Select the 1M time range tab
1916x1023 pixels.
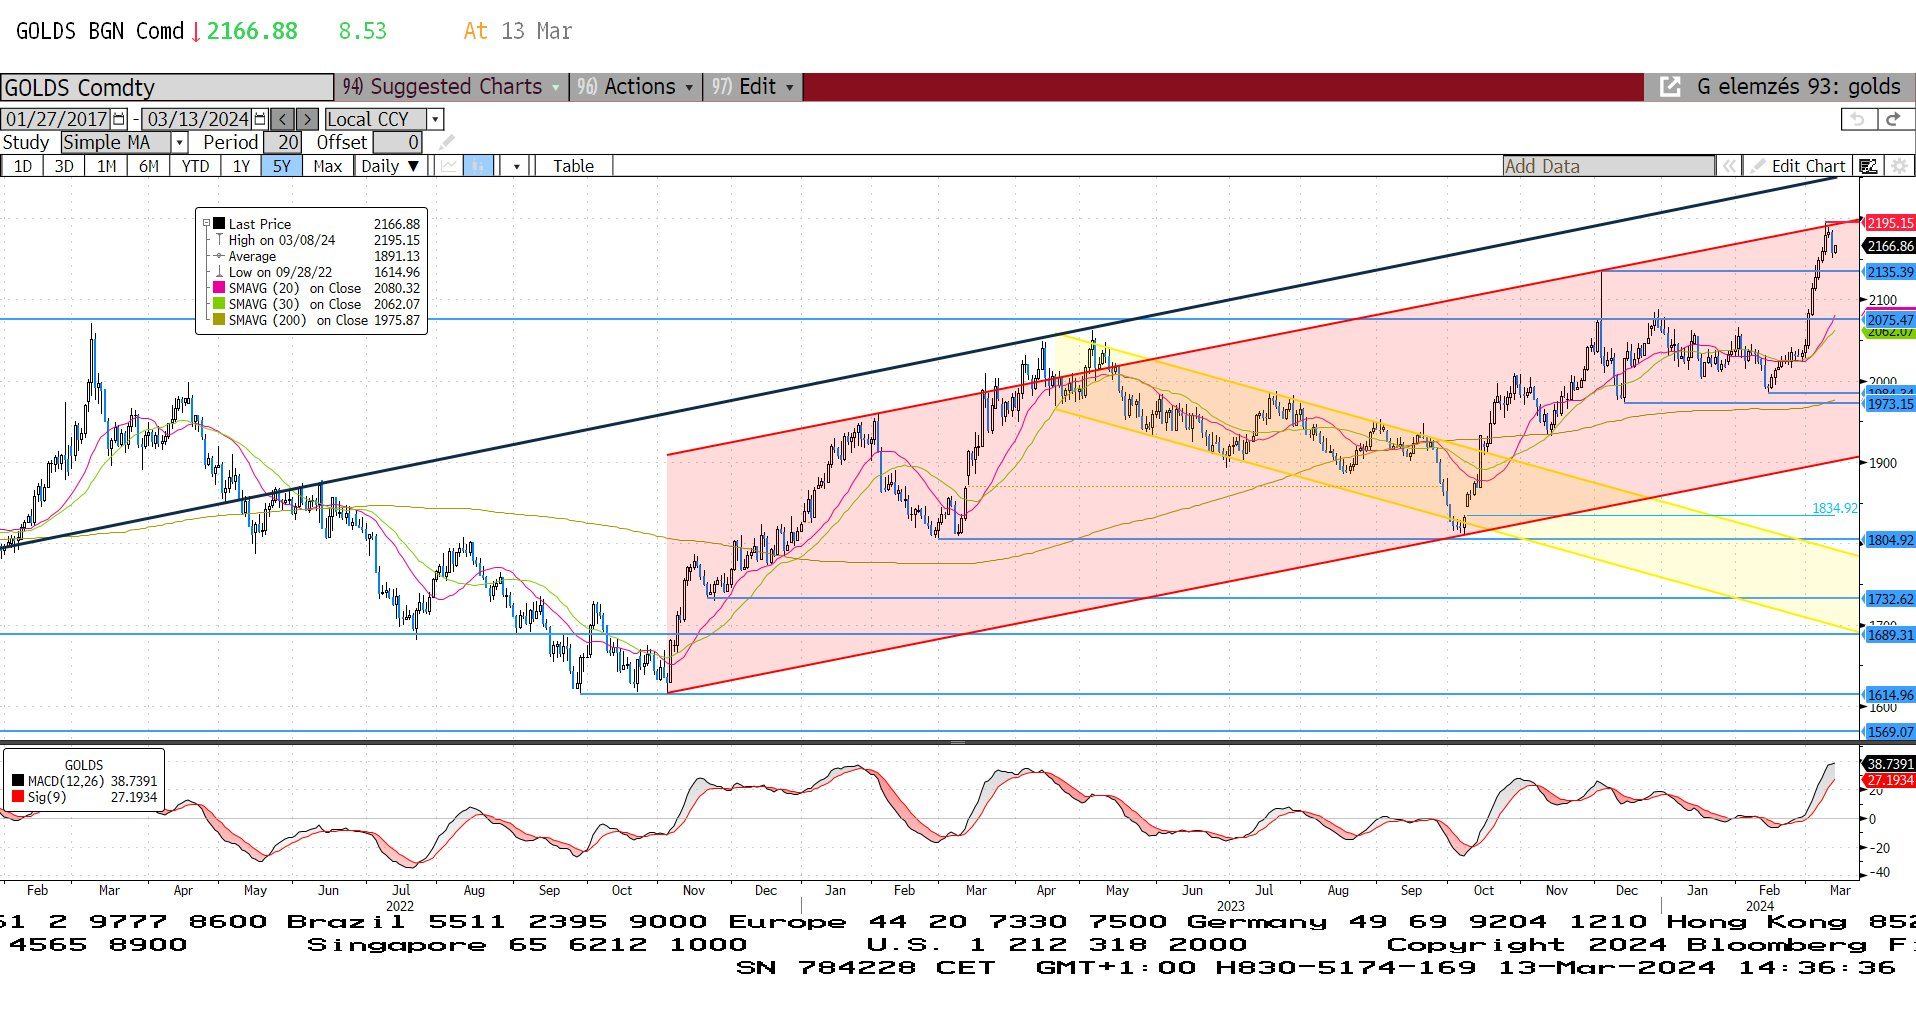tap(107, 166)
